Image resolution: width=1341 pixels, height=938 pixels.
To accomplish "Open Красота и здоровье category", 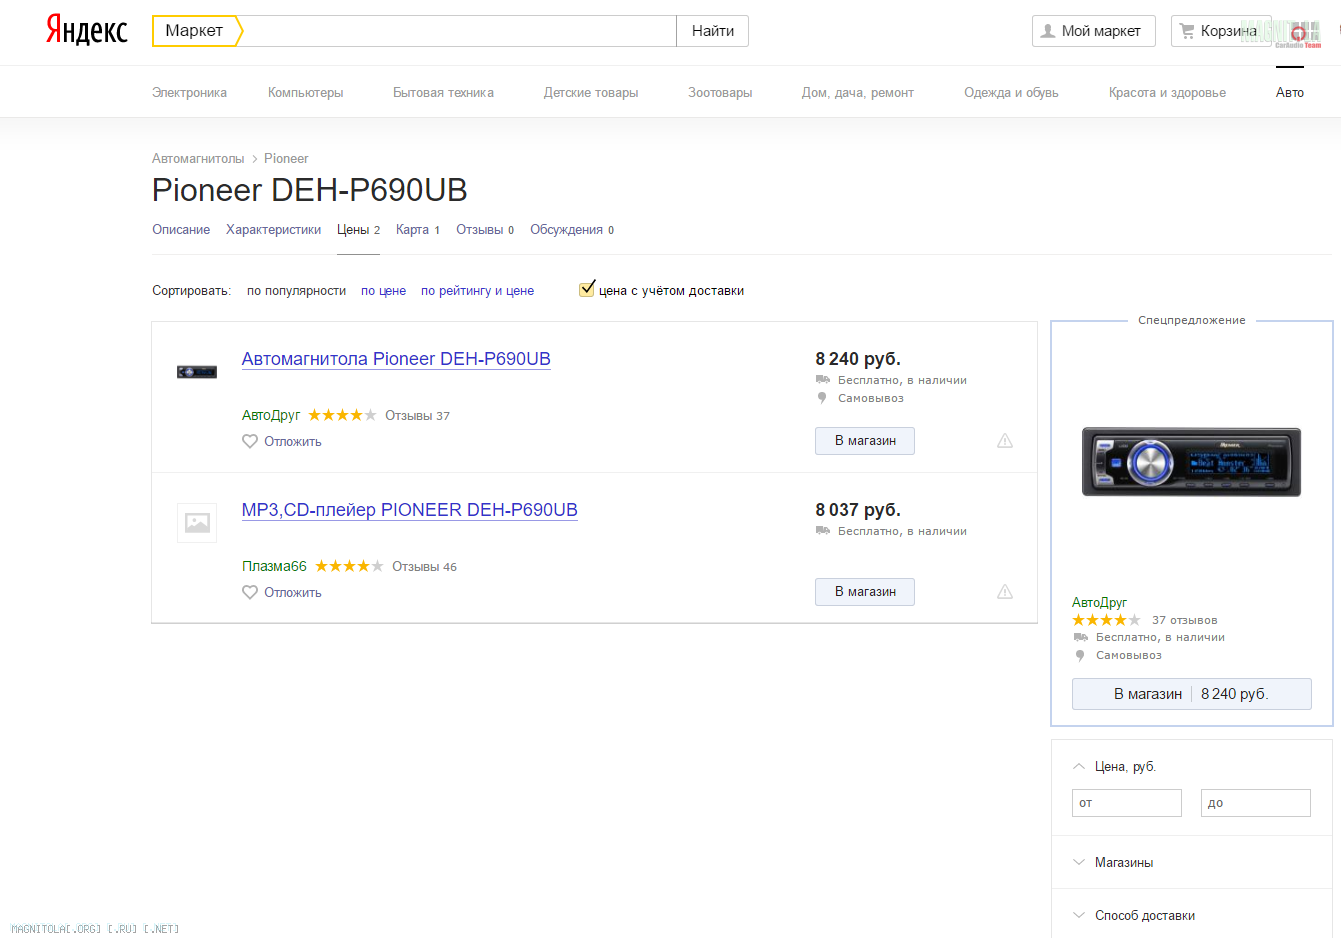I will [1167, 92].
